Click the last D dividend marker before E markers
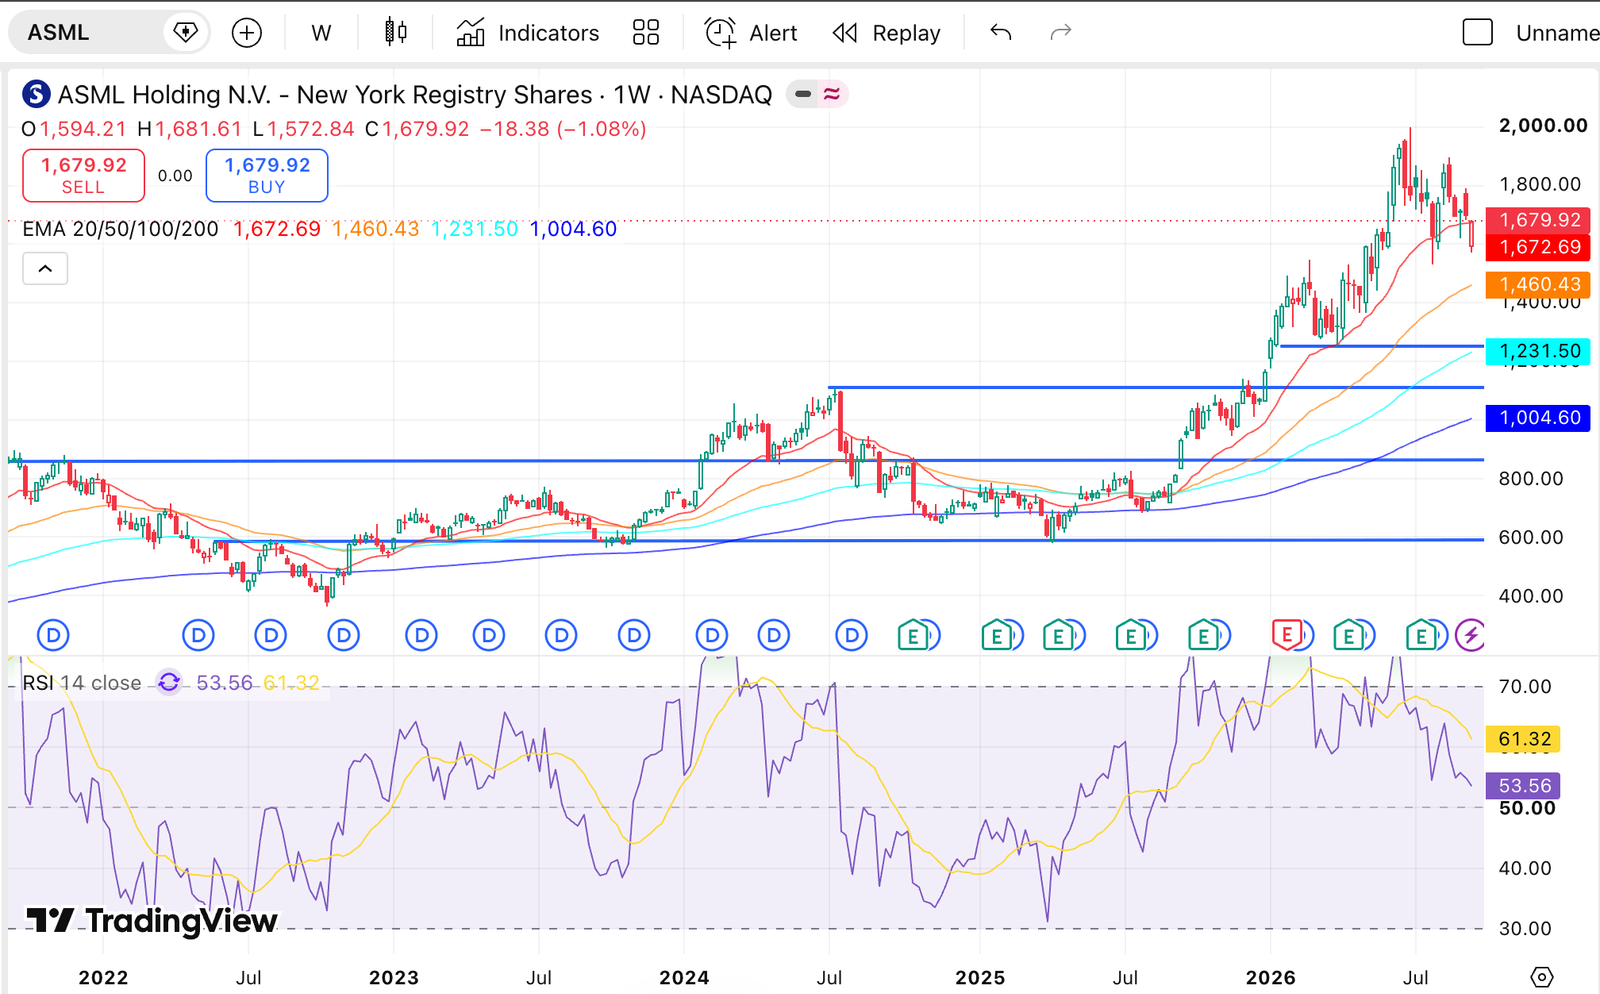The height and width of the screenshot is (994, 1600). coord(851,634)
